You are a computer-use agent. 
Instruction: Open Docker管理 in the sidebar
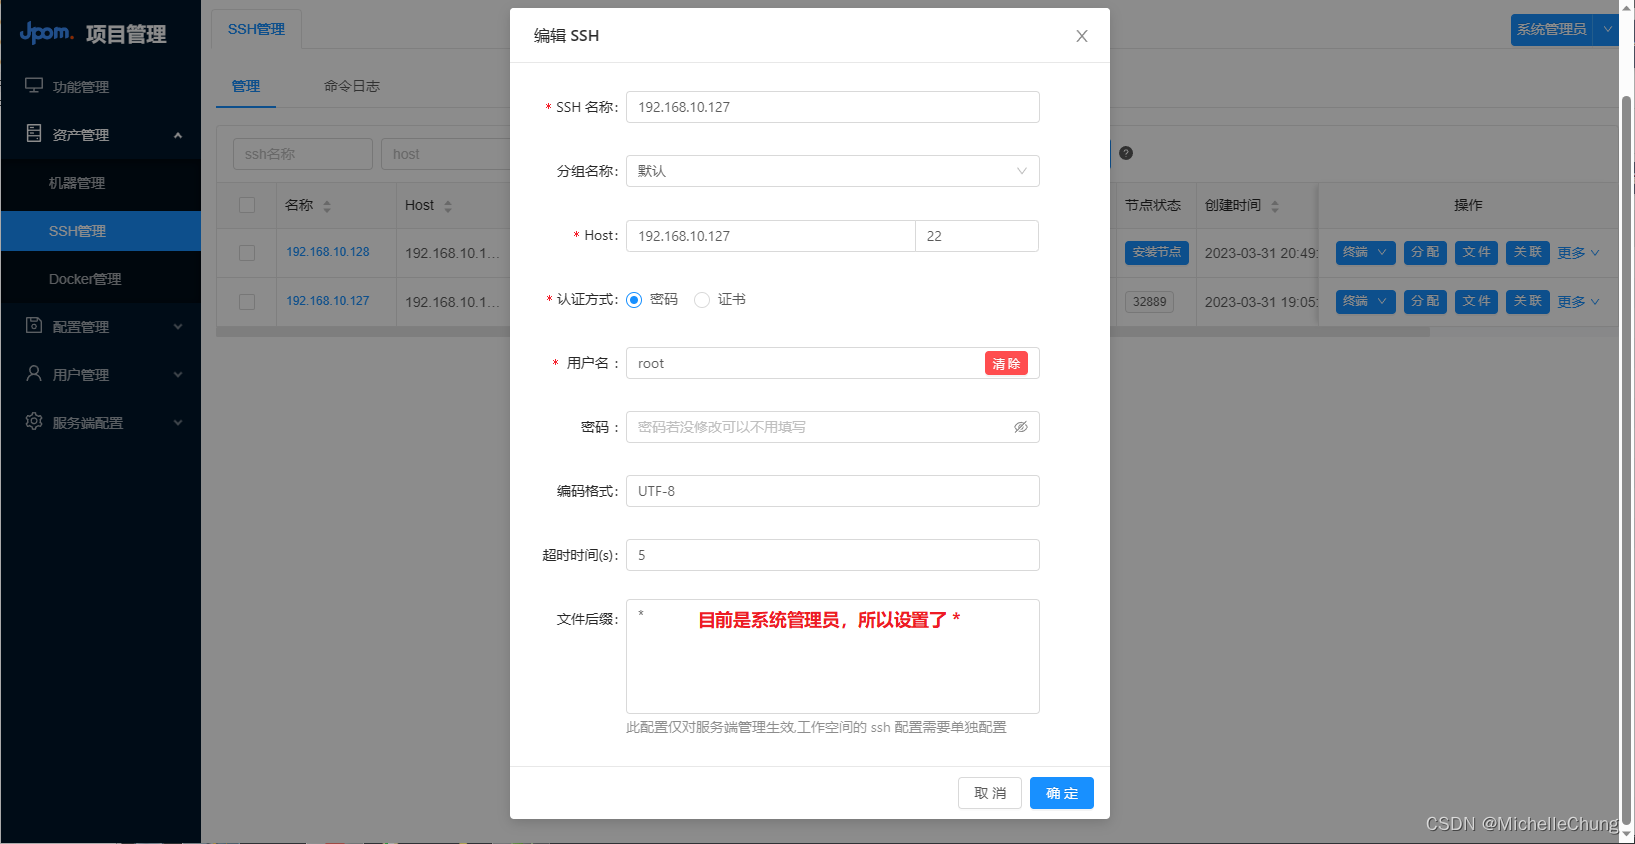tap(101, 279)
